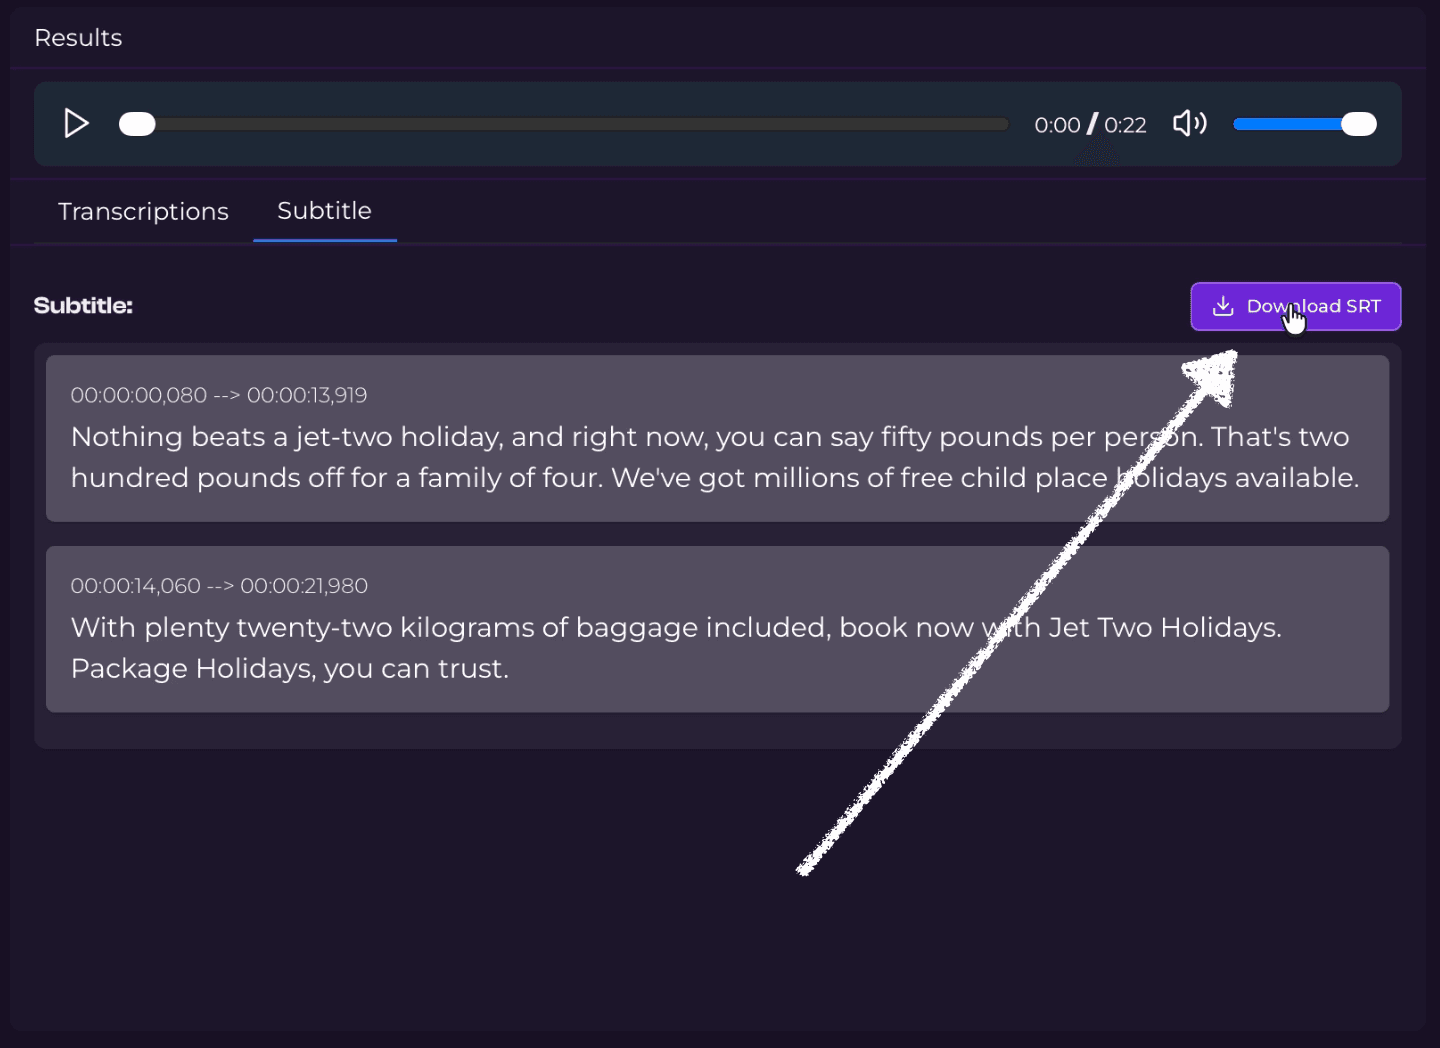Click the download arrow icon in the SRT button
This screenshot has height=1048, width=1440.
(x=1222, y=306)
